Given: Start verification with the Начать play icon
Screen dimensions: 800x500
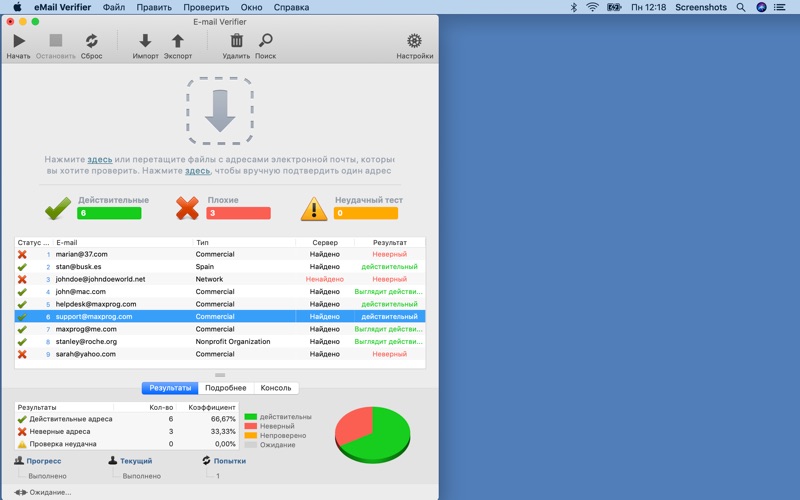Looking at the screenshot, I should [19, 41].
